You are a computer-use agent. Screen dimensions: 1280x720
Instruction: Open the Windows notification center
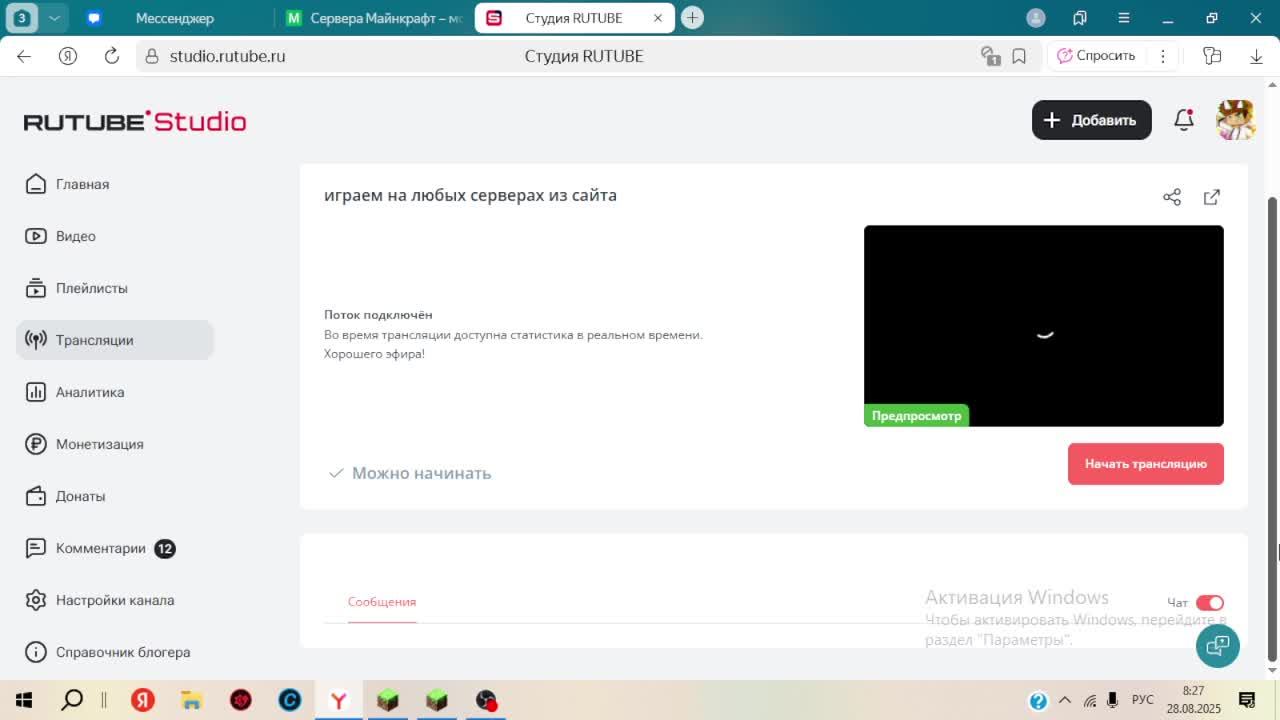click(1247, 700)
